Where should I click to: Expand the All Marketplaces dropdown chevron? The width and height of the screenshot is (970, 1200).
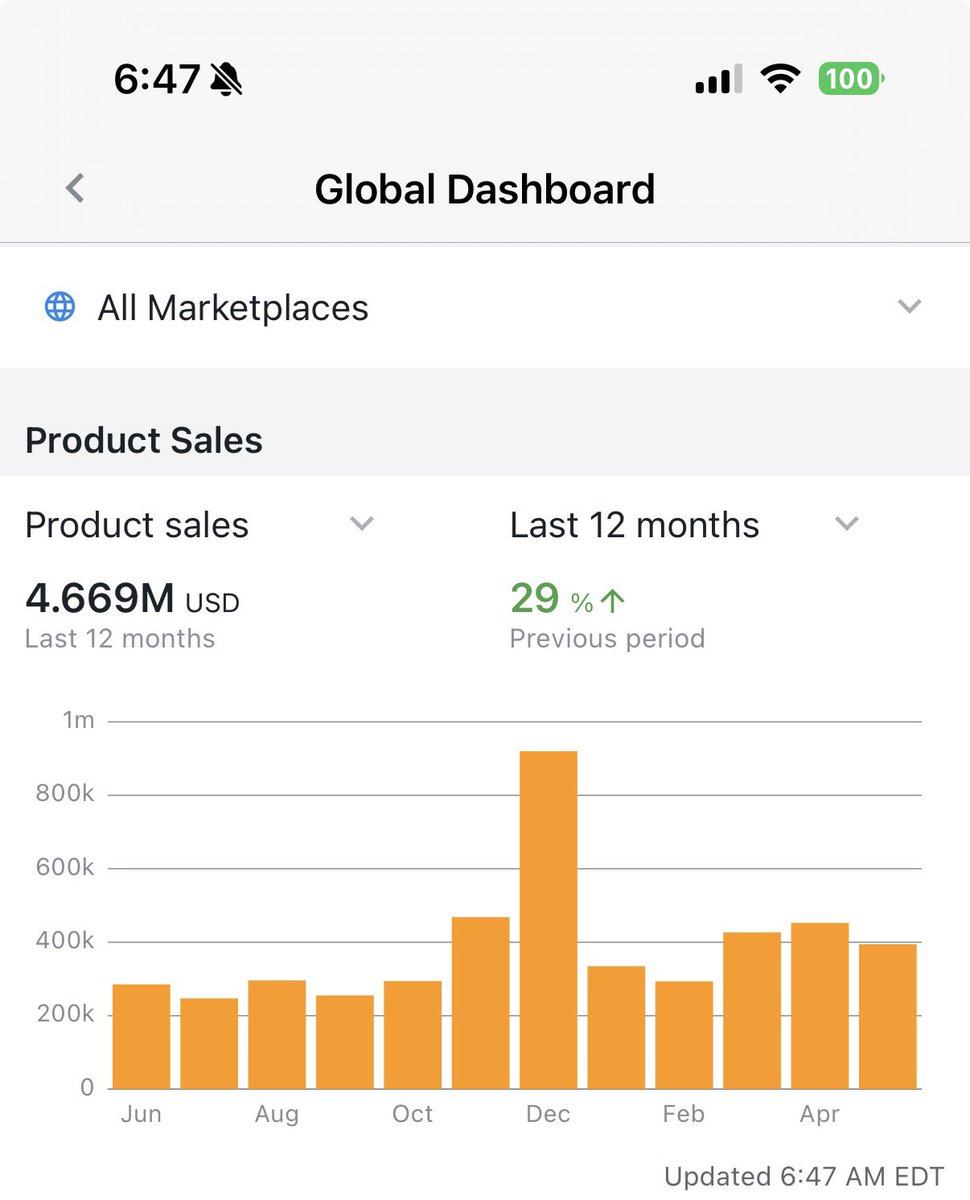909,307
